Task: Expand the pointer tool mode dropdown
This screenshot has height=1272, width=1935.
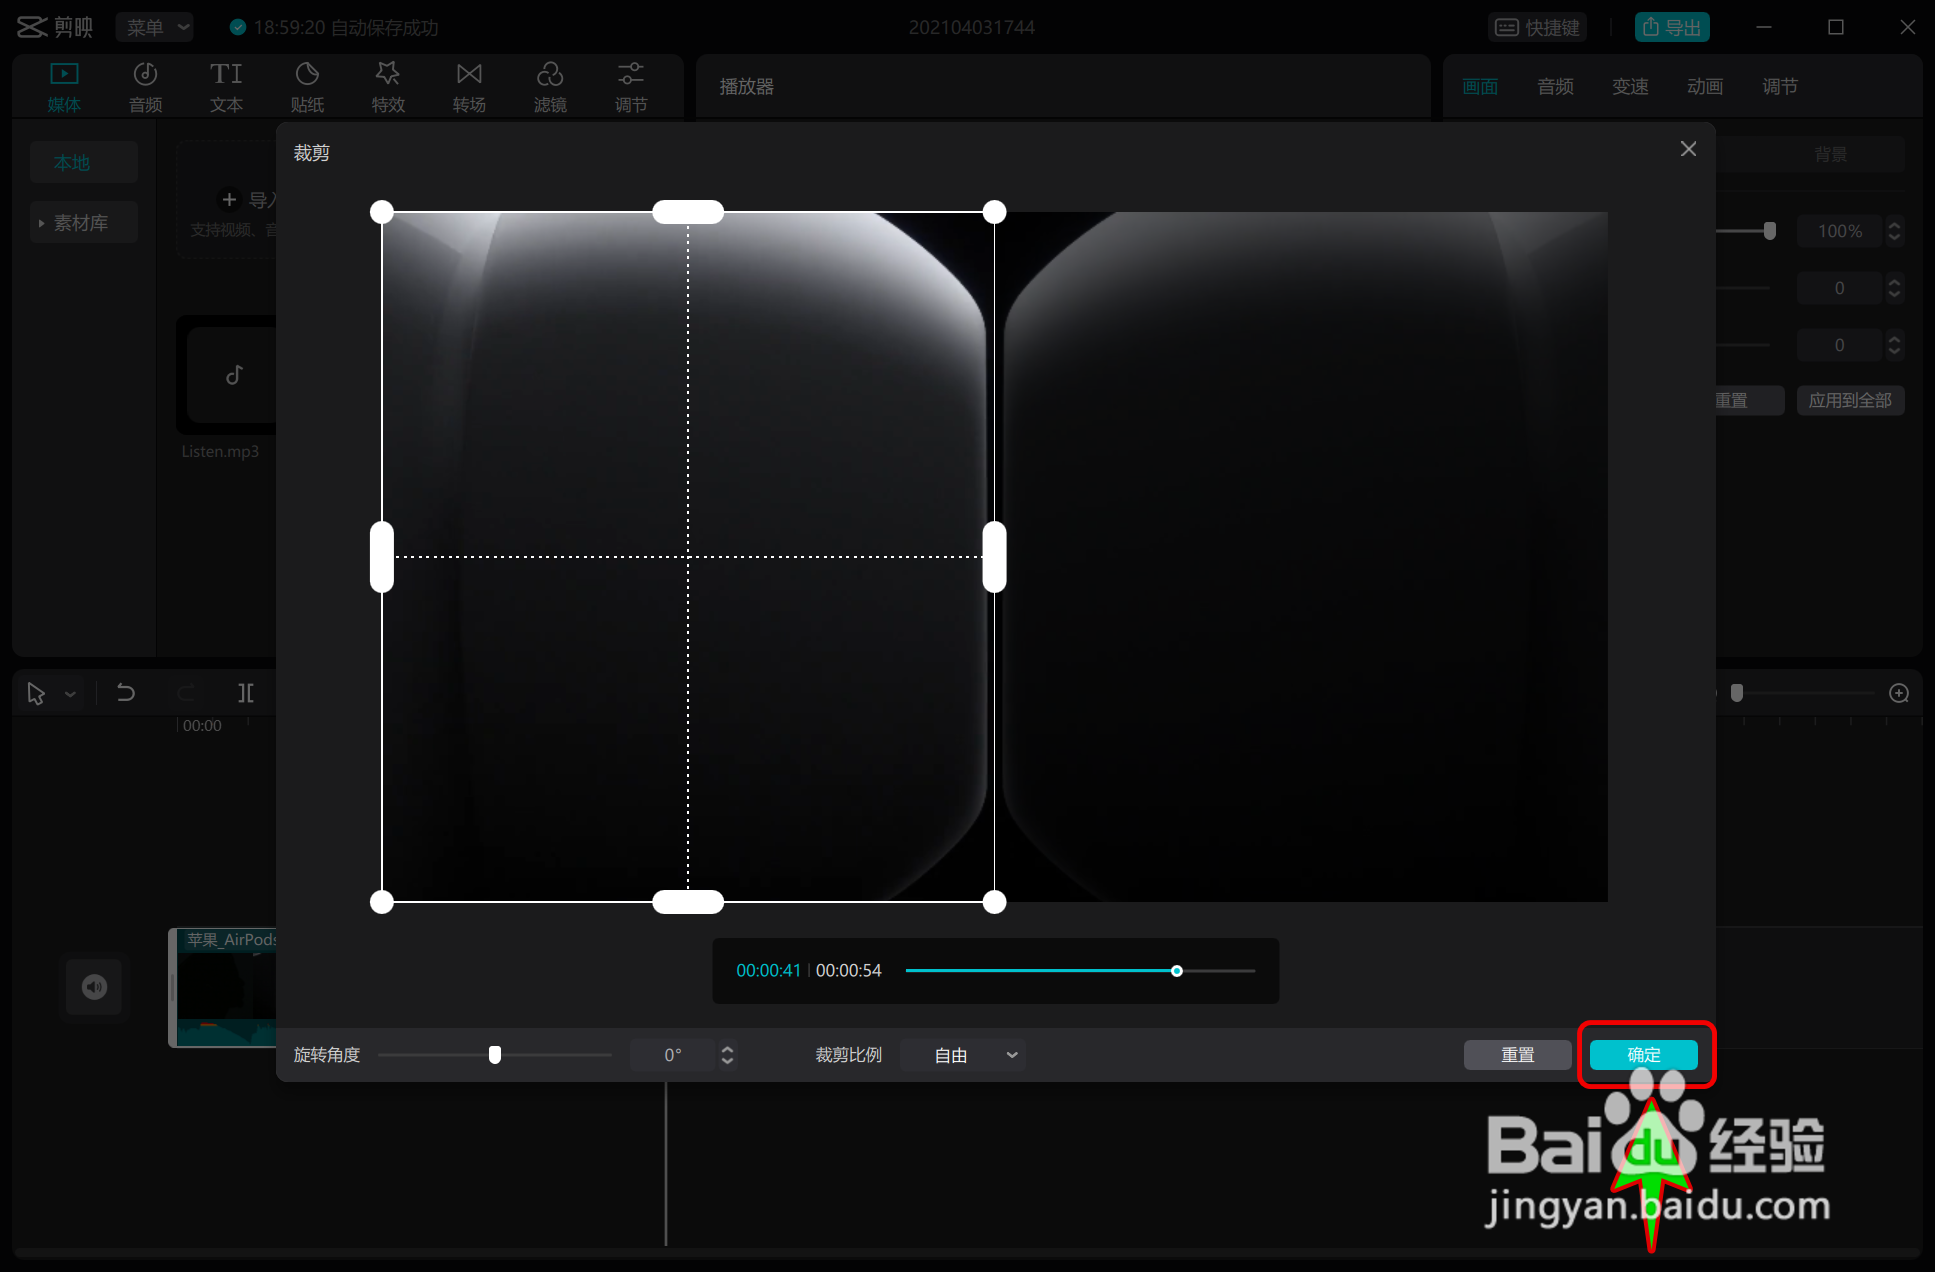Action: coord(70,693)
